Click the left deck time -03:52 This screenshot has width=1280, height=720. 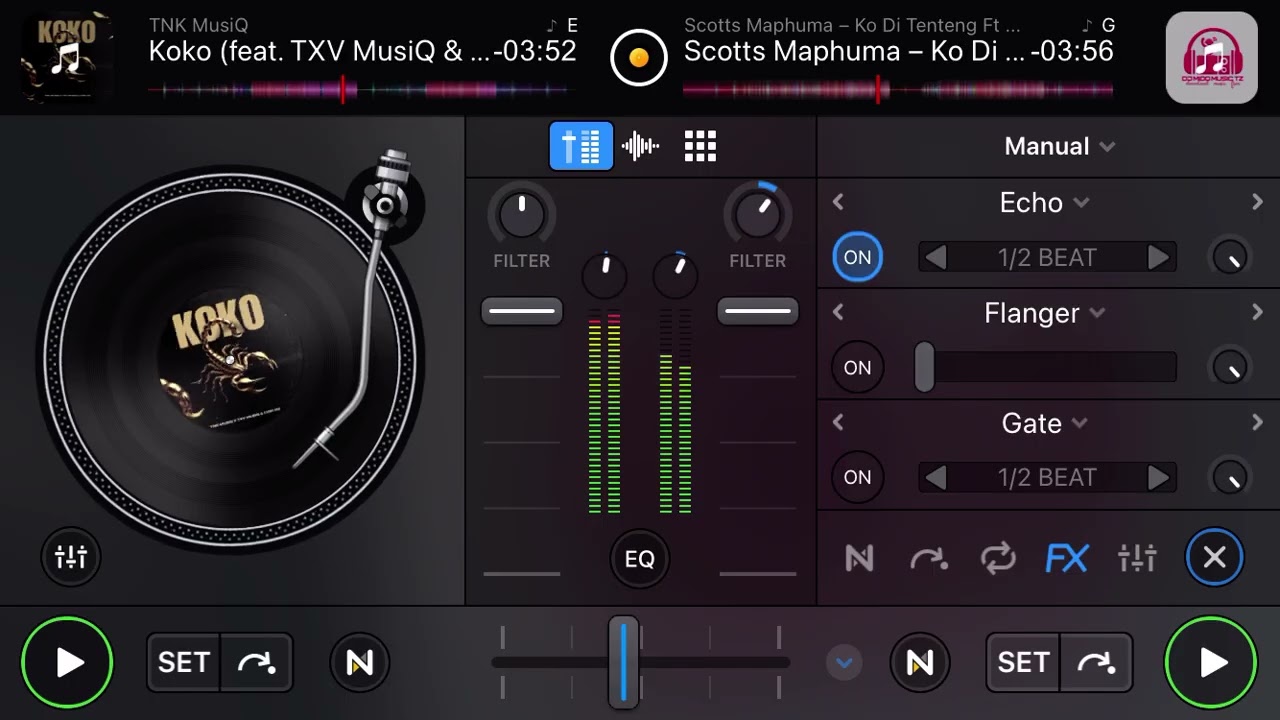point(536,52)
